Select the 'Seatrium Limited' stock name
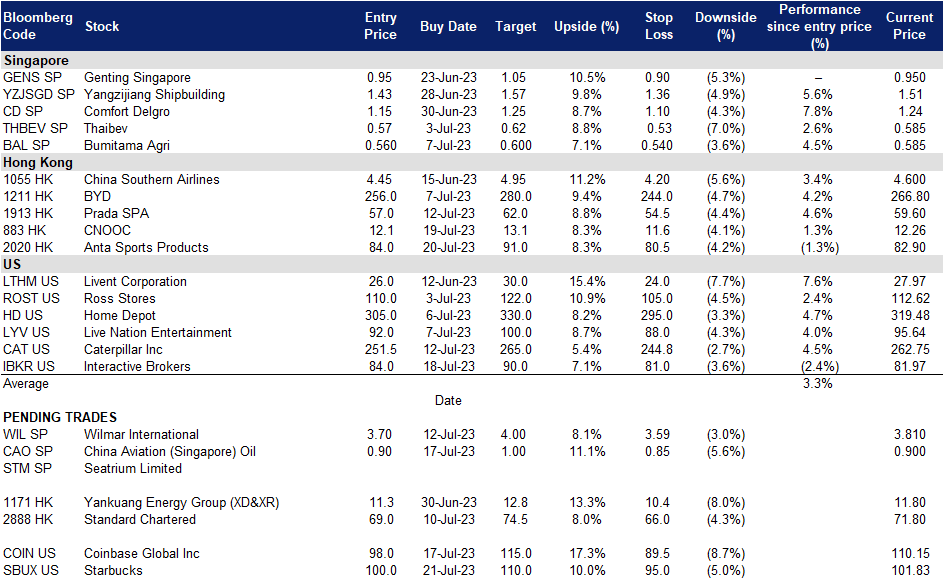Image resolution: width=943 pixels, height=579 pixels. tap(133, 468)
